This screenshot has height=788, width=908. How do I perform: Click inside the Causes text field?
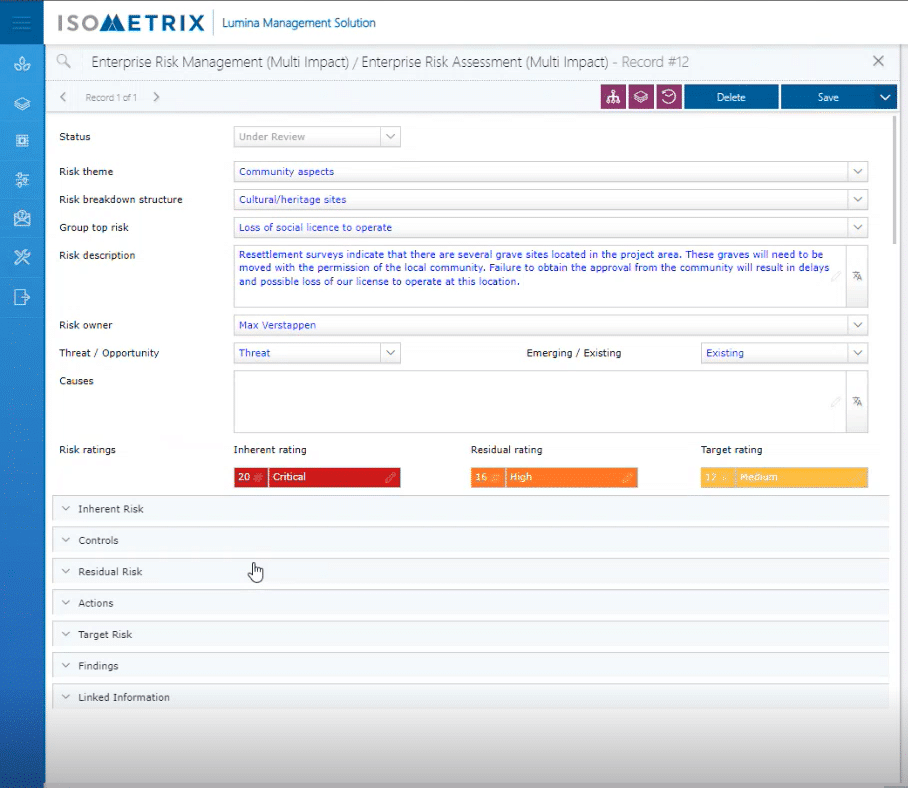[530, 401]
